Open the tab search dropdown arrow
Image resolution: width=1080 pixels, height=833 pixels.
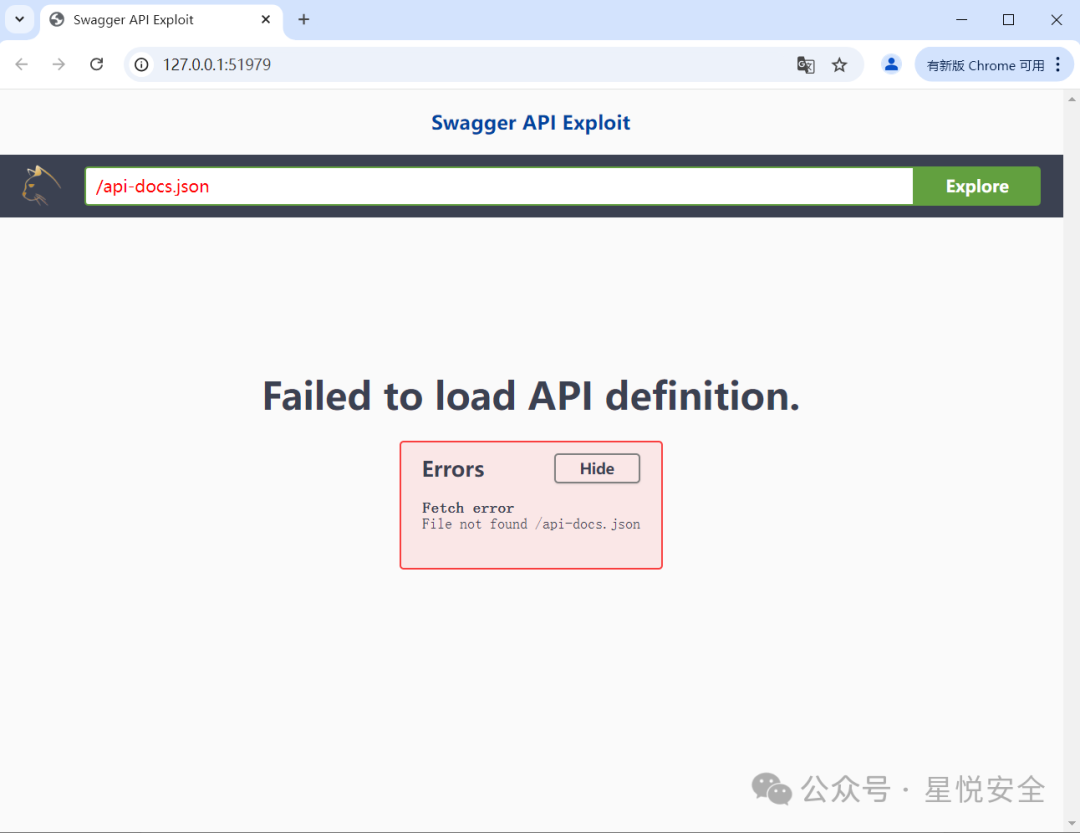tap(19, 19)
